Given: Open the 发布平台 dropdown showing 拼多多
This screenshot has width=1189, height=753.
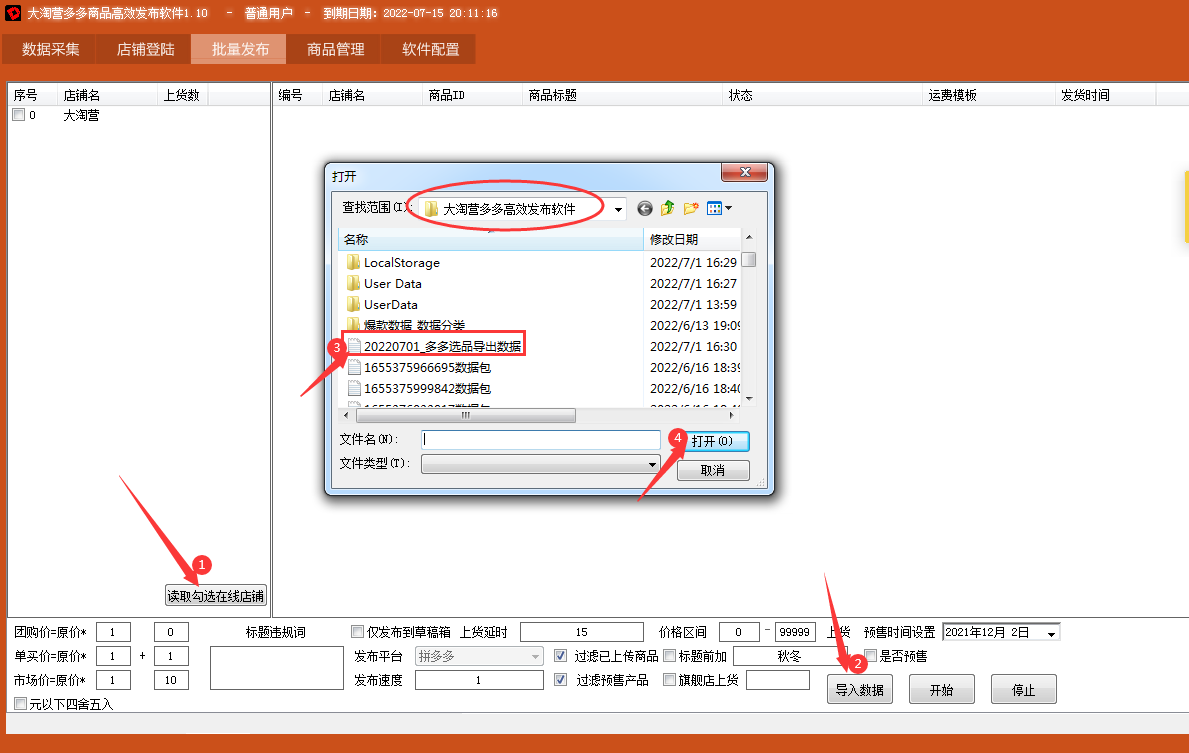Looking at the screenshot, I should coord(479,656).
